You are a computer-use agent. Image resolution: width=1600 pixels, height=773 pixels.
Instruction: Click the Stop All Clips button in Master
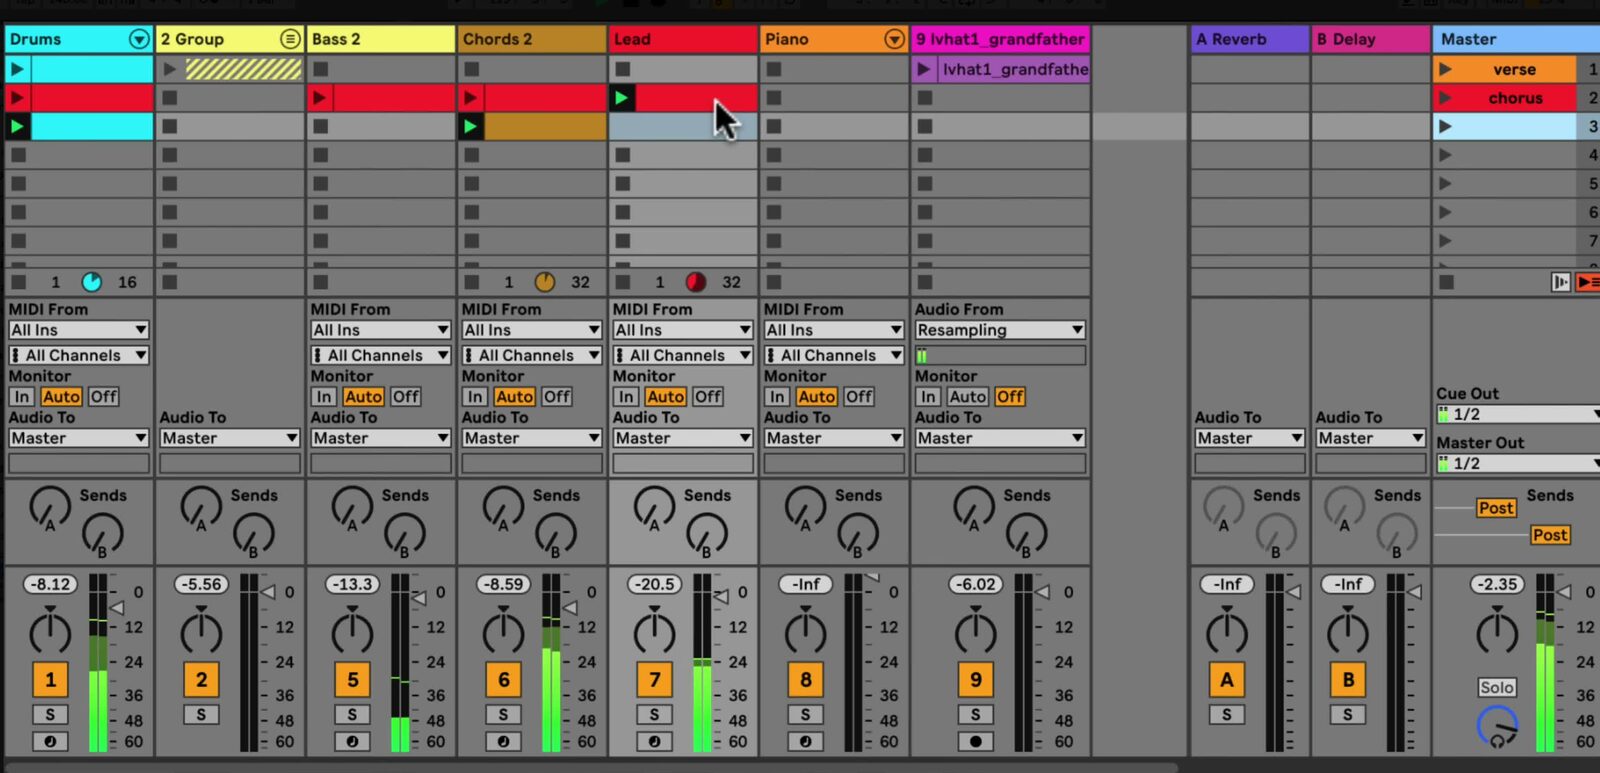pyautogui.click(x=1446, y=282)
